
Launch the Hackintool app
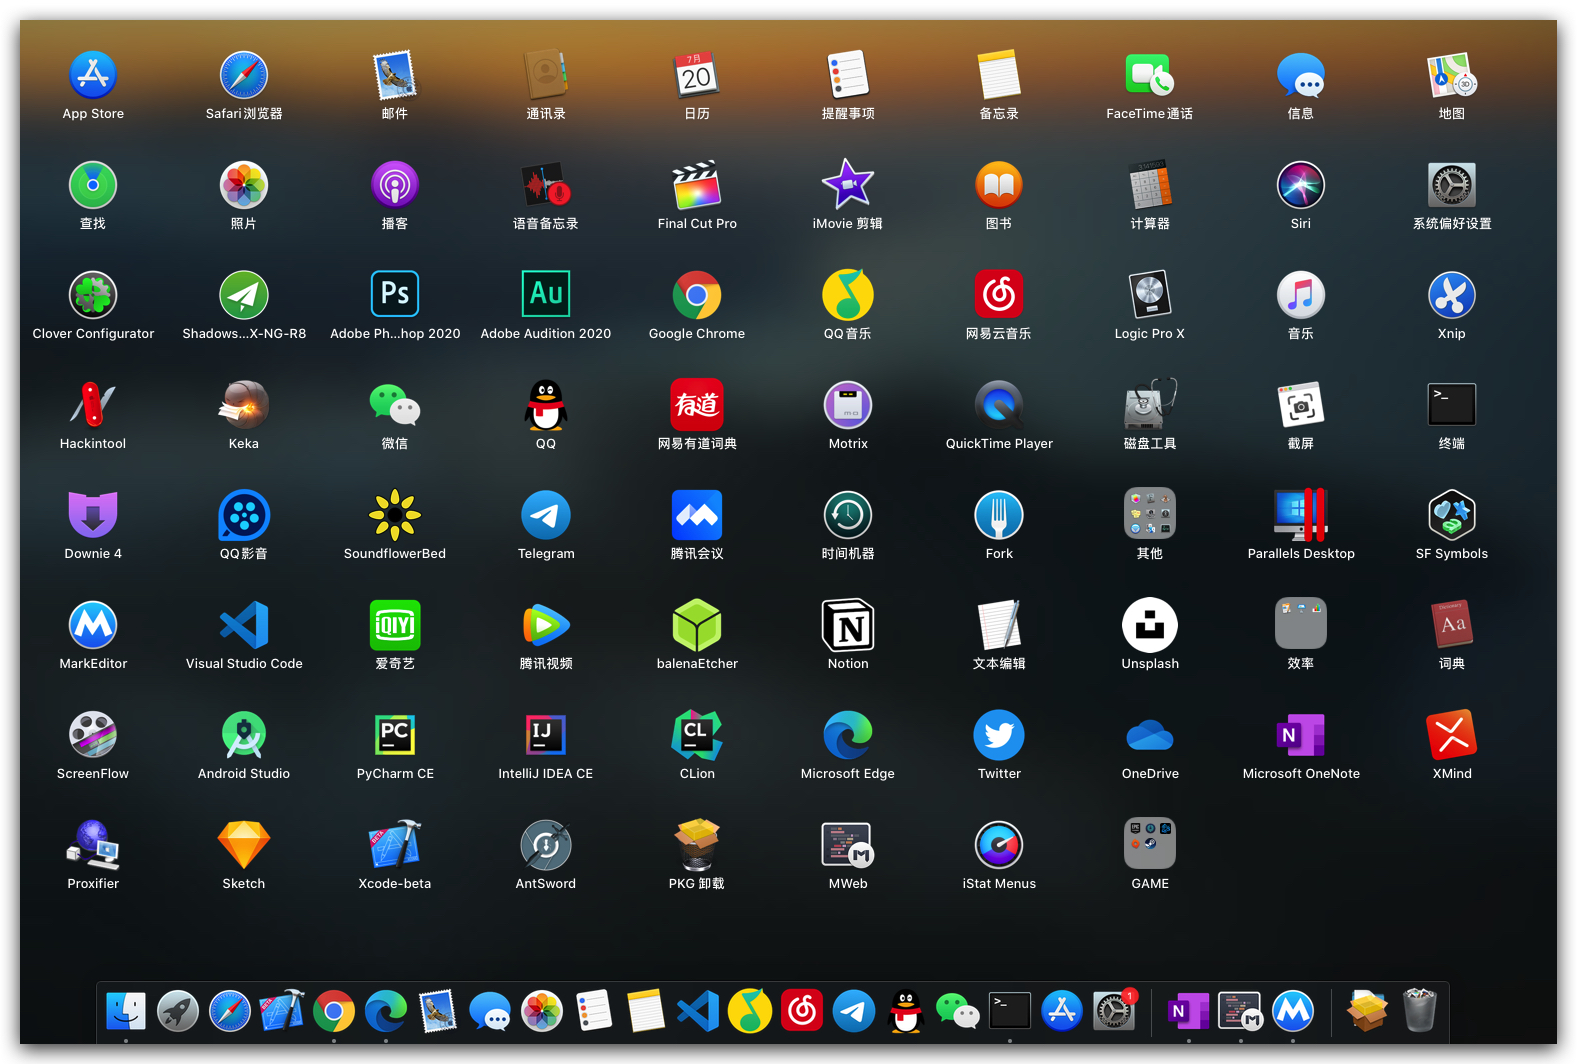[93, 405]
